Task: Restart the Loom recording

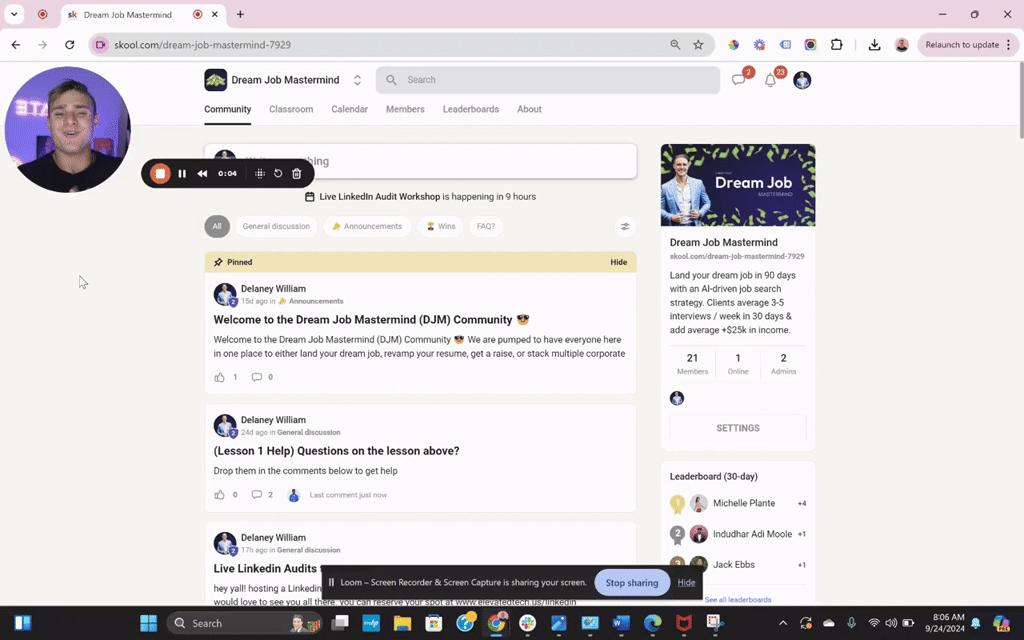Action: (x=278, y=173)
